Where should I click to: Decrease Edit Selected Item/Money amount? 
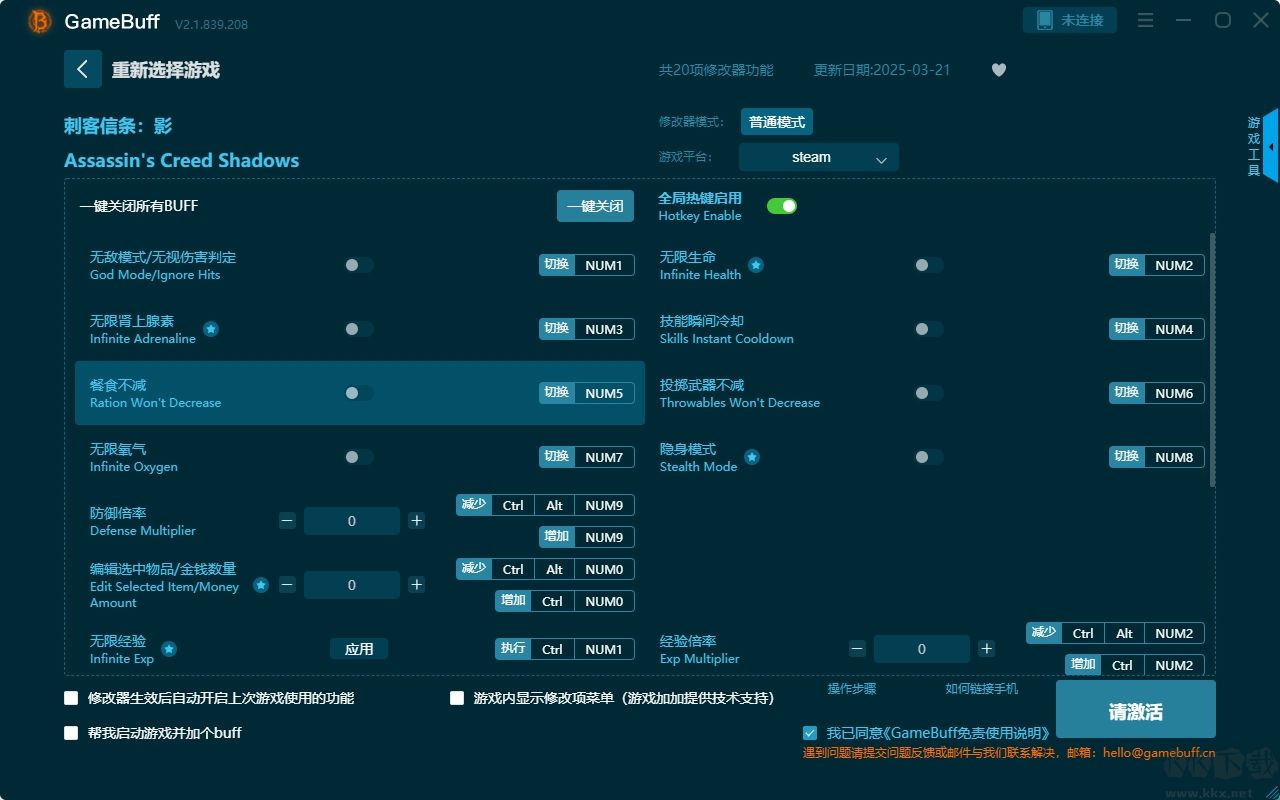[287, 585]
